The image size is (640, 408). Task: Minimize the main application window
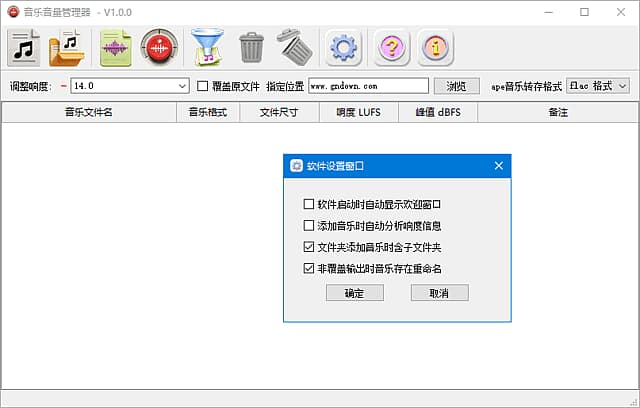pyautogui.click(x=548, y=12)
